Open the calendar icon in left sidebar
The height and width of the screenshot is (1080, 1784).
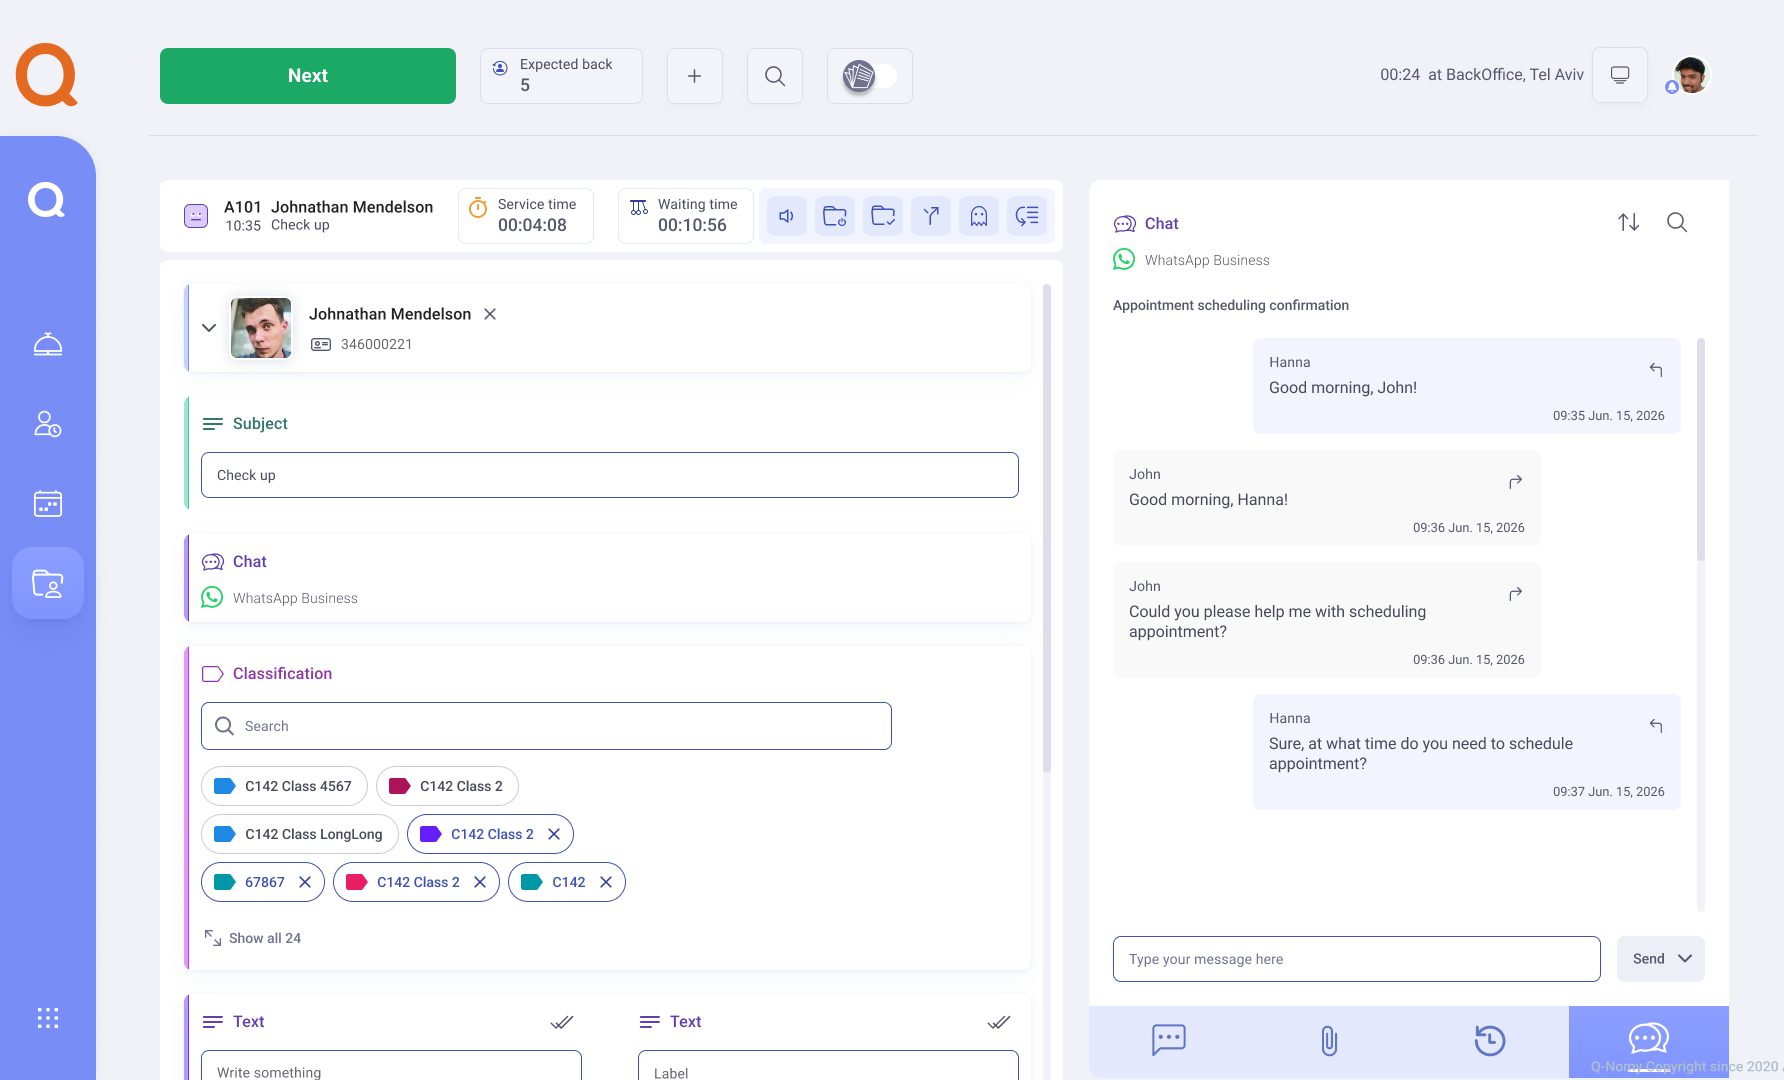point(48,503)
